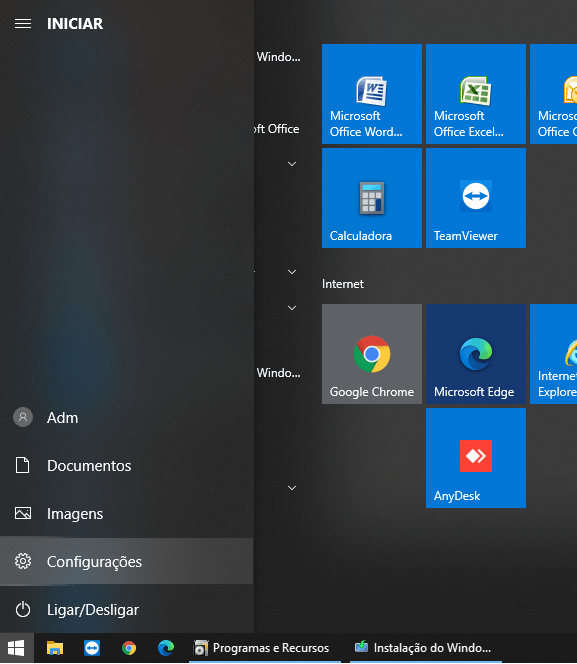Image resolution: width=577 pixels, height=664 pixels.
Task: Open the Adm user account entry
Action: 127,418
